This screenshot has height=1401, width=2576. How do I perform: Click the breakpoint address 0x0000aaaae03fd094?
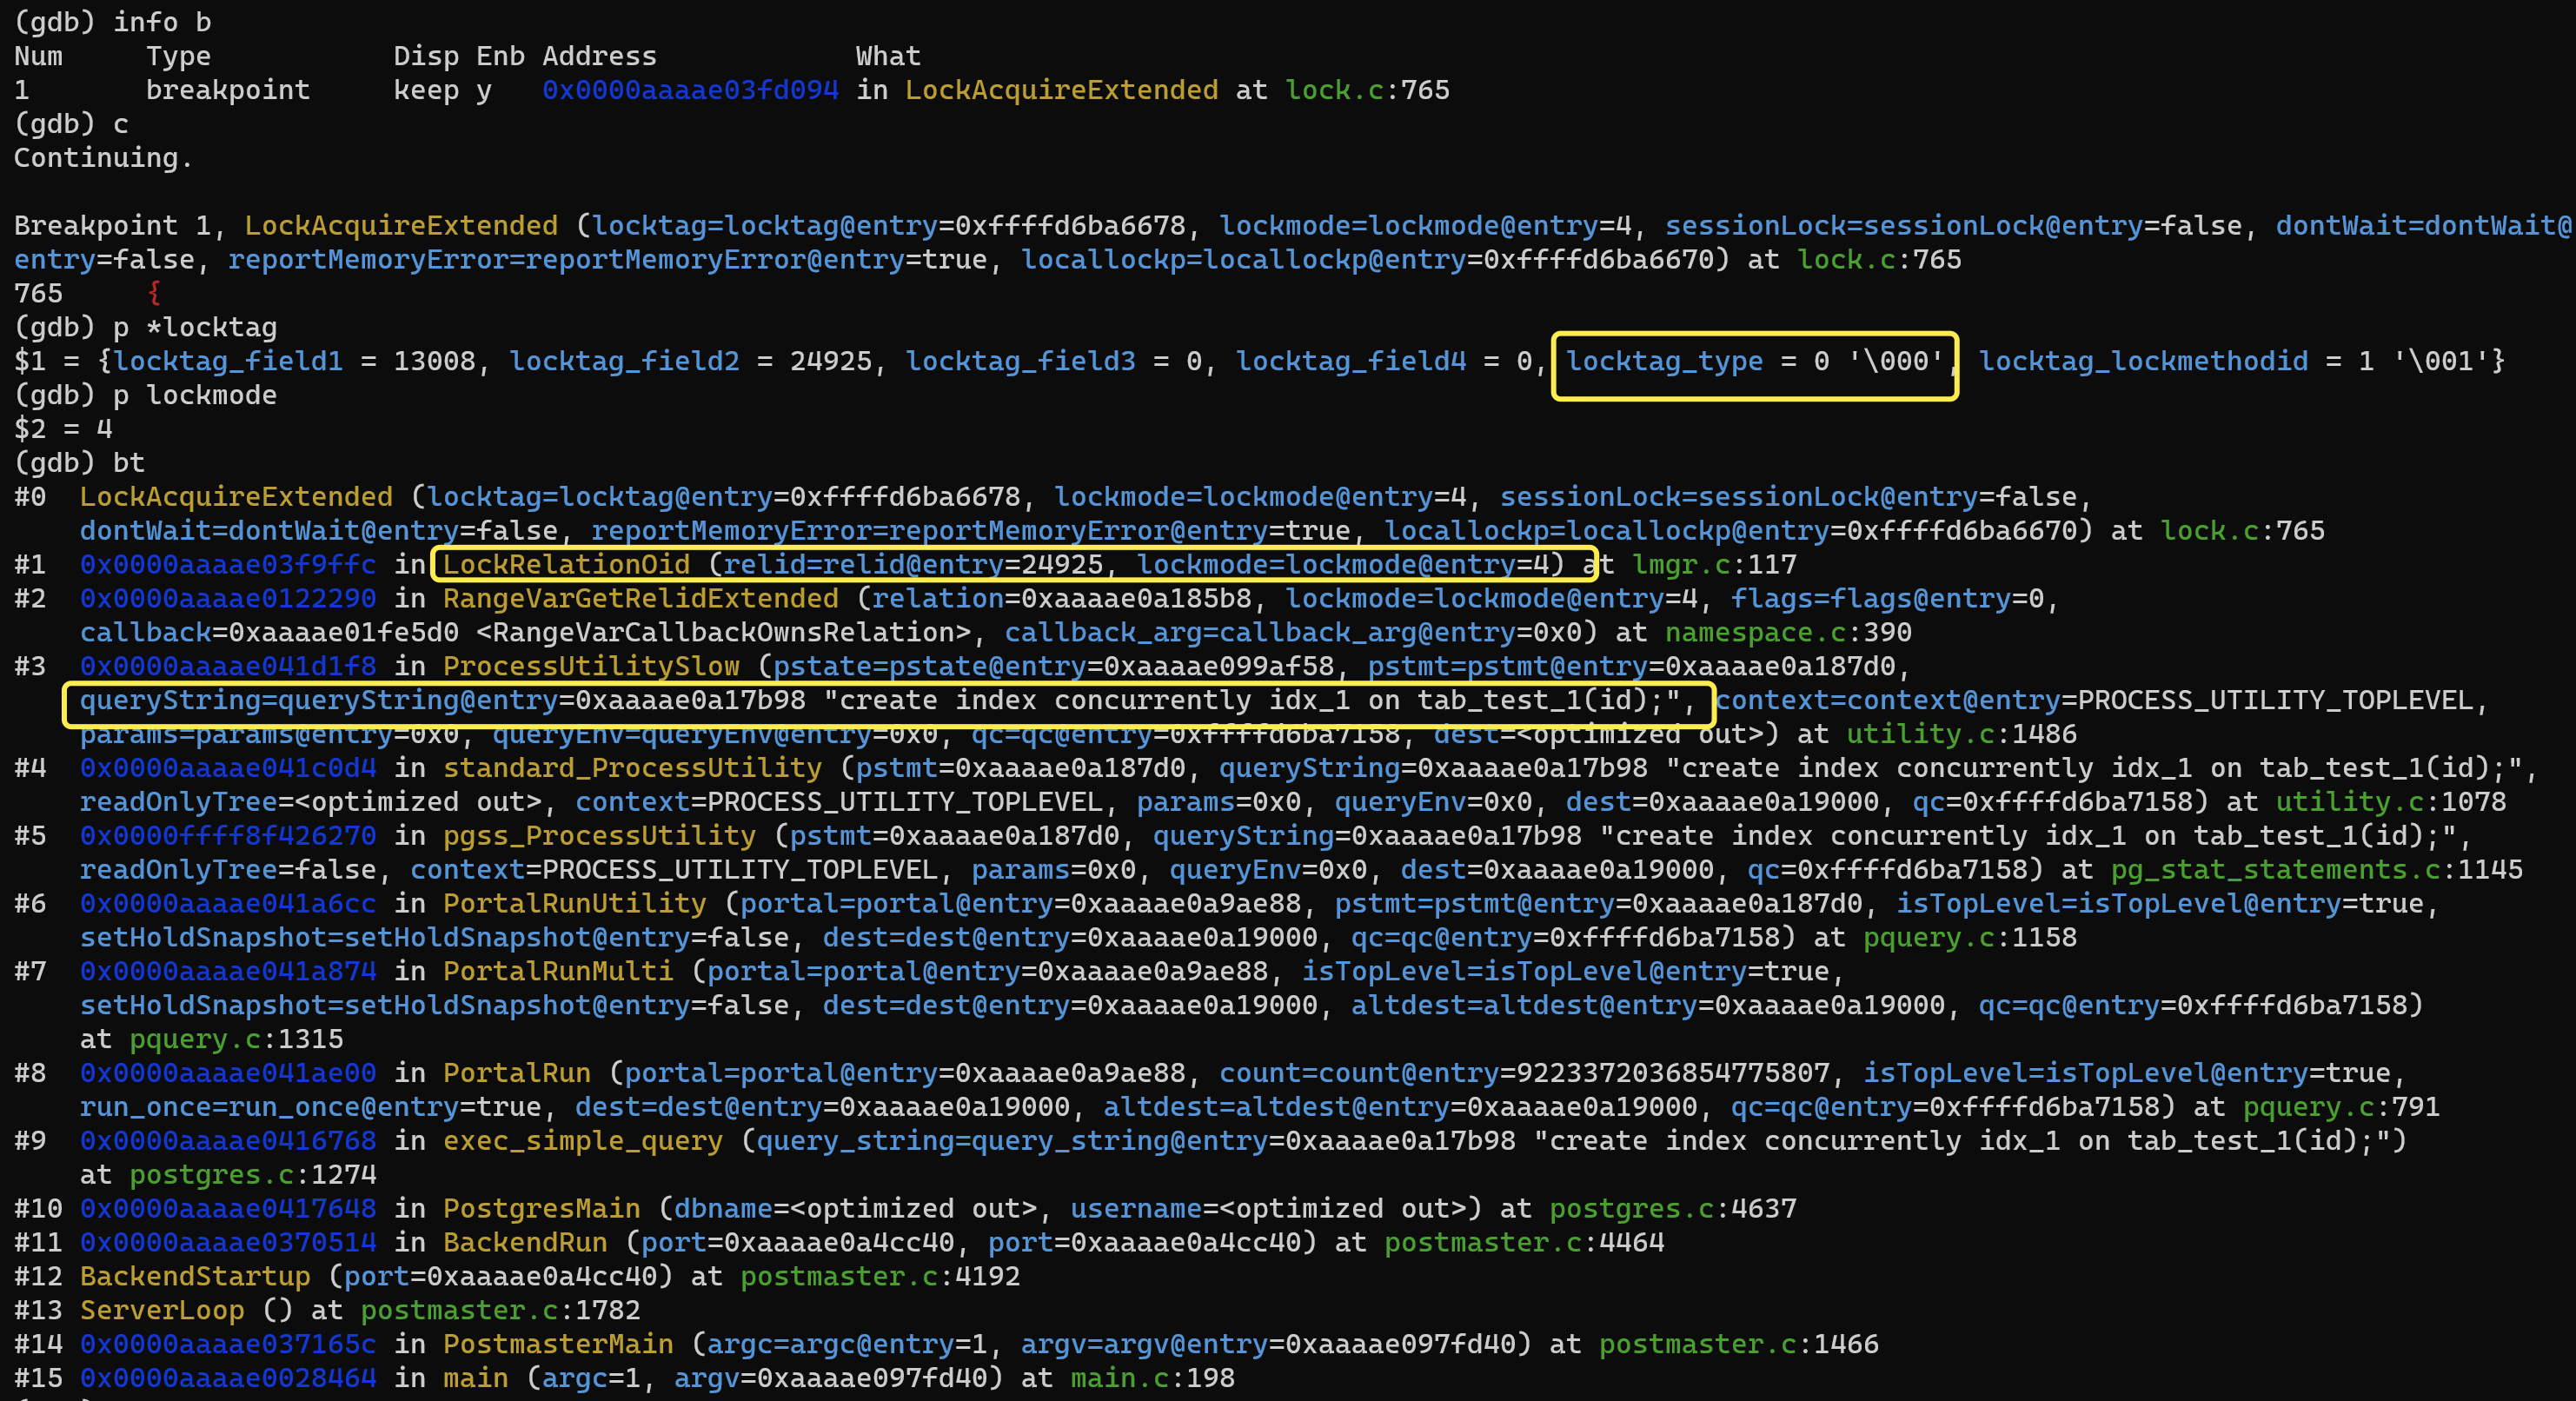[x=690, y=90]
